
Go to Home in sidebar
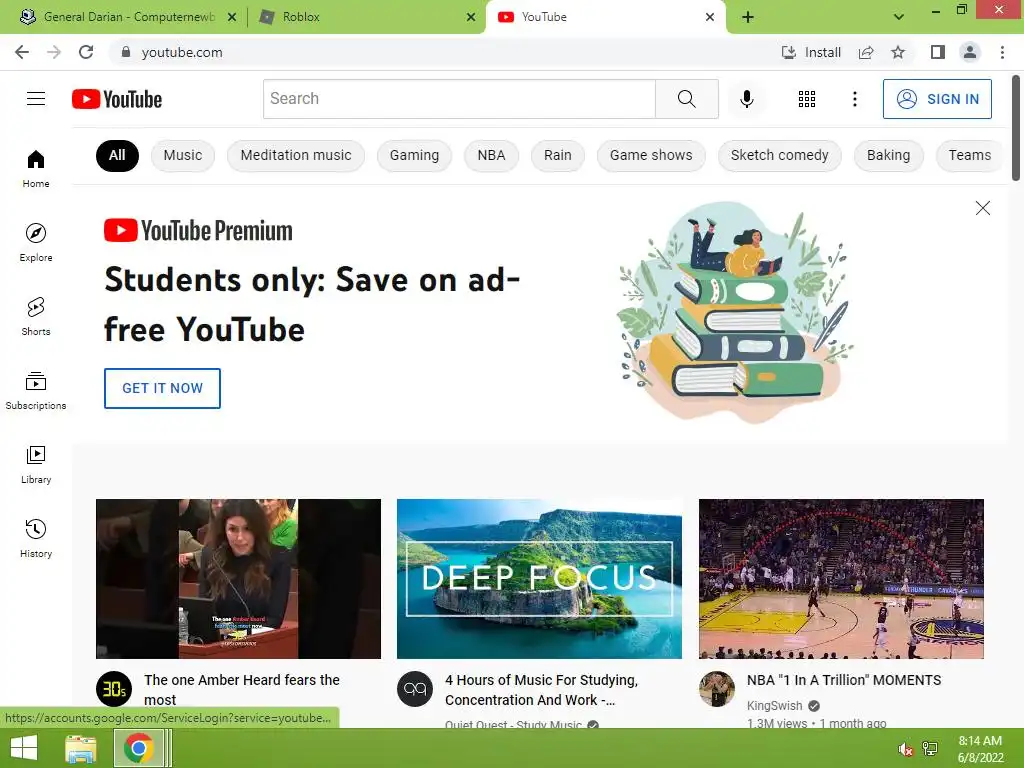coord(36,168)
